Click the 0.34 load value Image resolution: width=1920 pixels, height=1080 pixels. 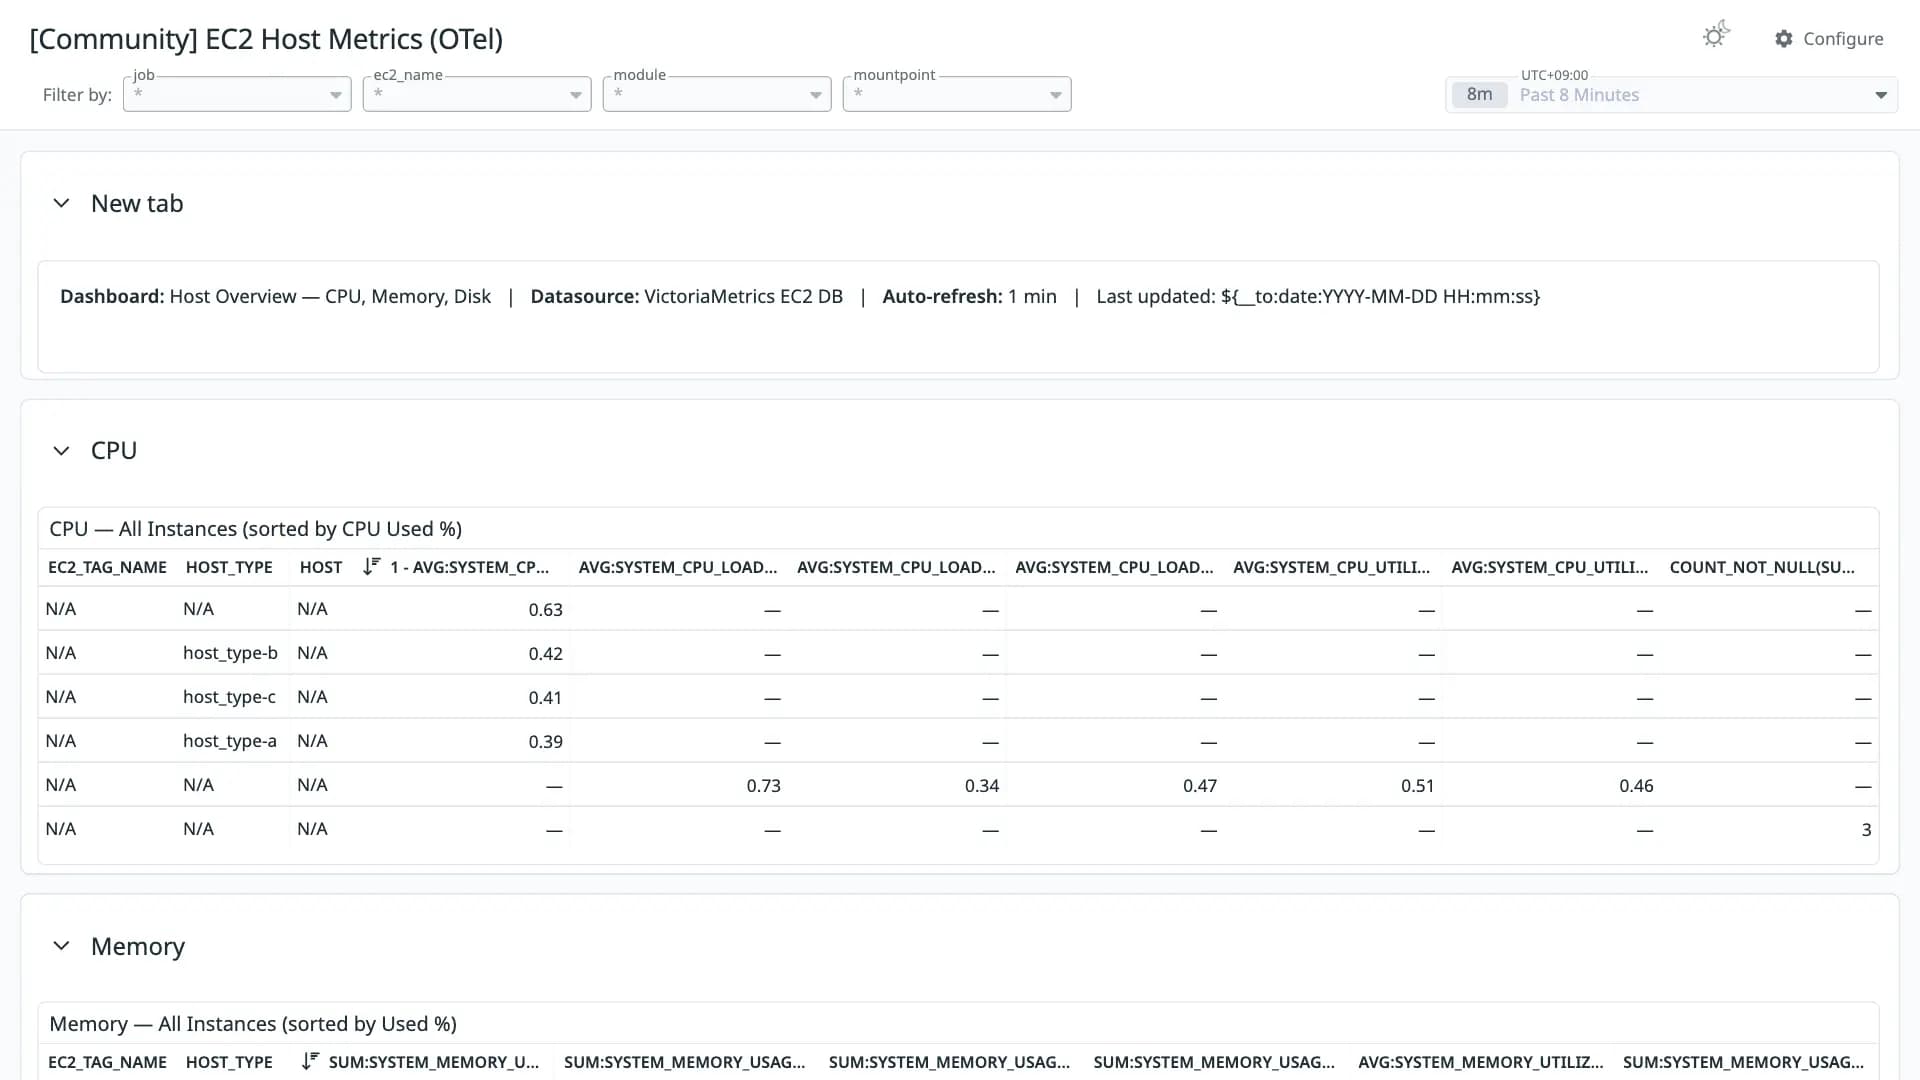click(981, 786)
